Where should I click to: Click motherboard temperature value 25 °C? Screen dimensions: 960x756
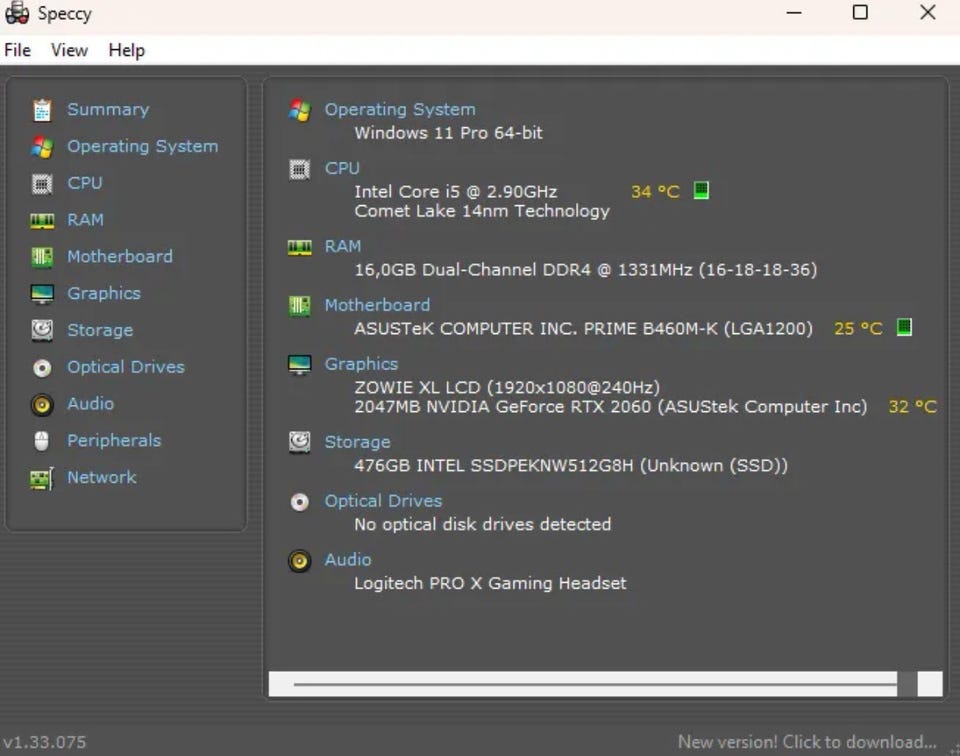[x=858, y=329]
